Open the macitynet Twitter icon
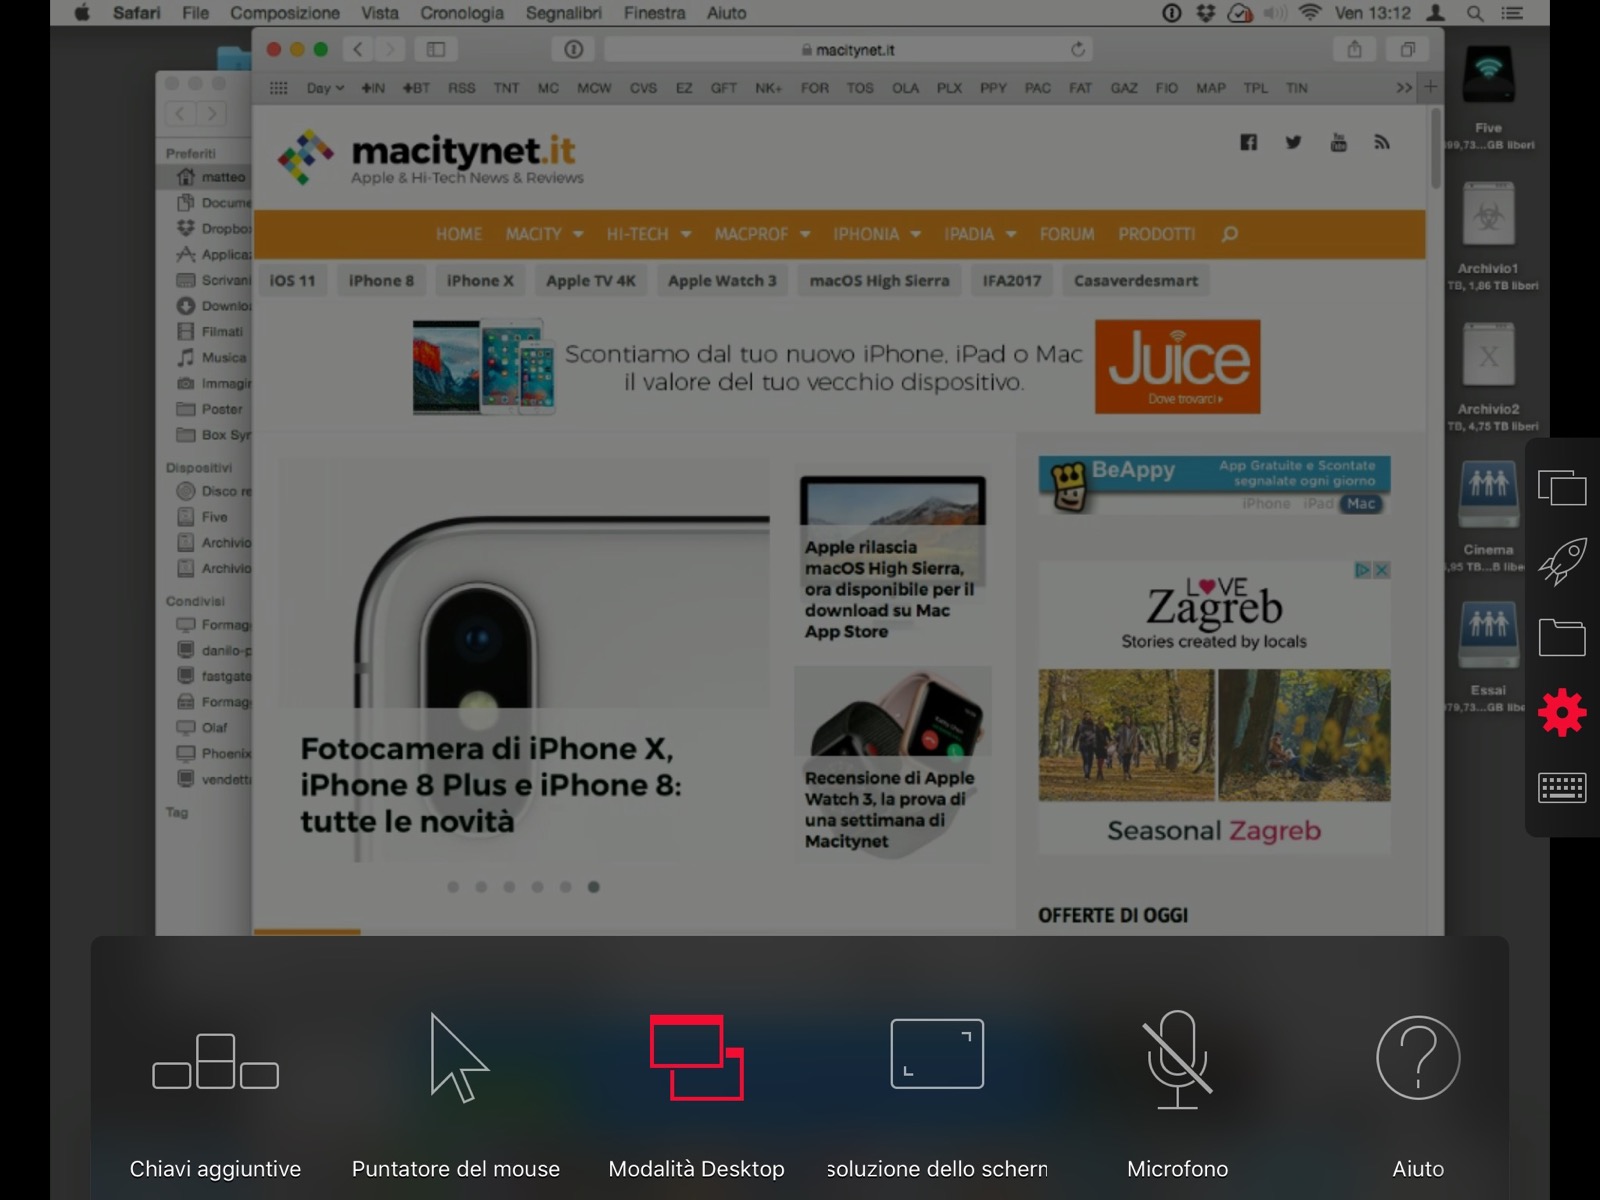The image size is (1600, 1200). coord(1293,142)
